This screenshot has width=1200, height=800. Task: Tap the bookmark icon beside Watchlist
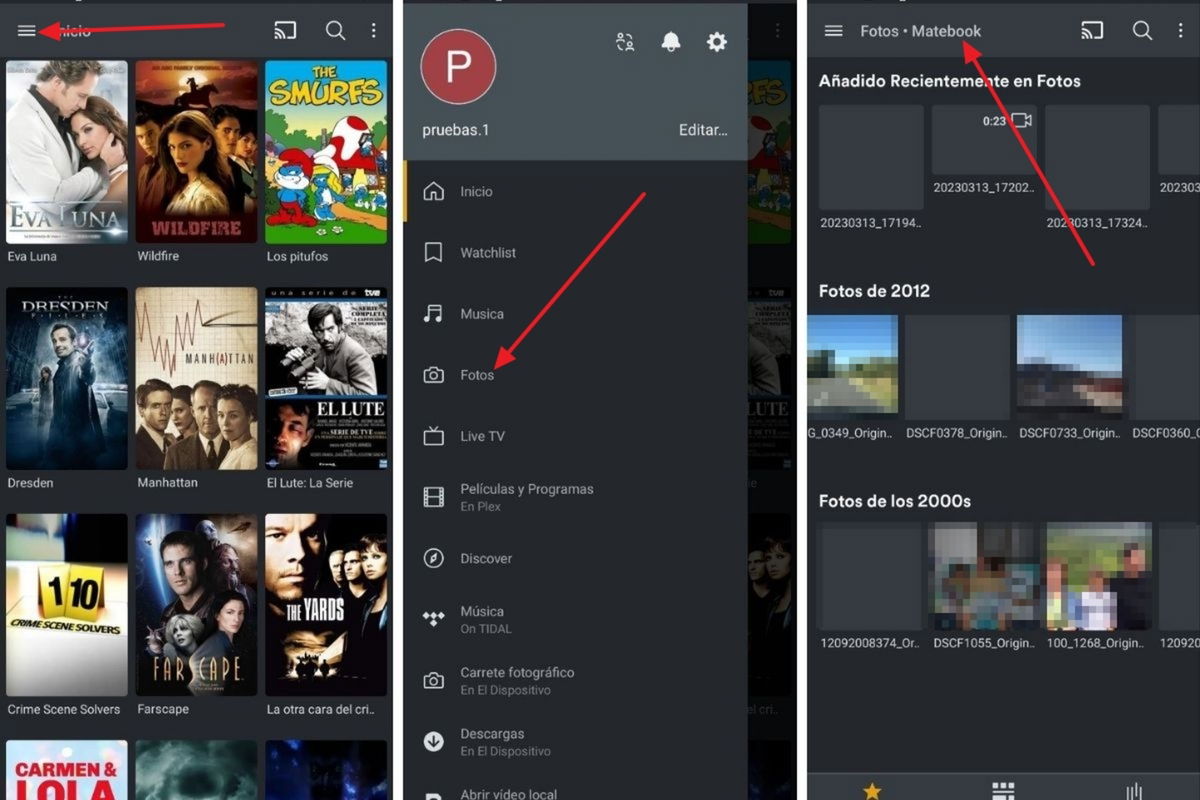pyautogui.click(x=433, y=253)
